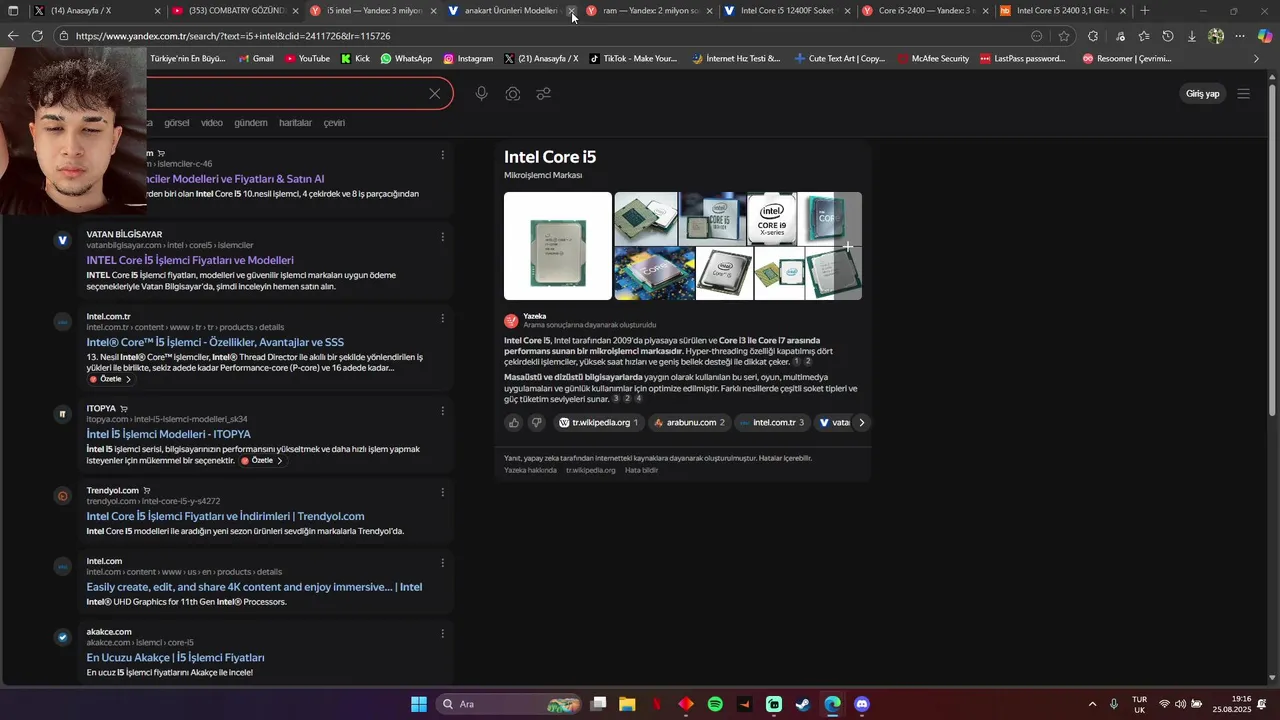Screen dimensions: 1280x720
Task: Open Copilot icon in toolbar
Action: [x=1265, y=36]
